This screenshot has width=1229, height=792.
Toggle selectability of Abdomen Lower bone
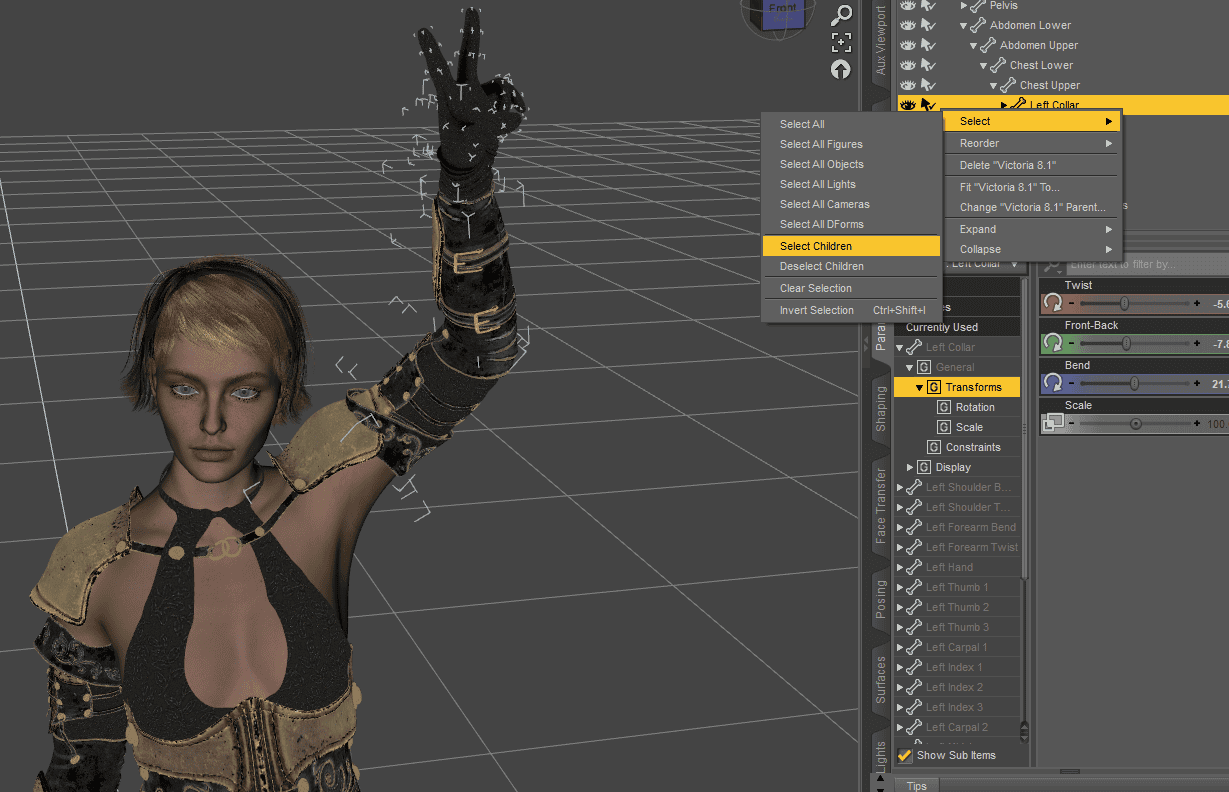click(928, 25)
